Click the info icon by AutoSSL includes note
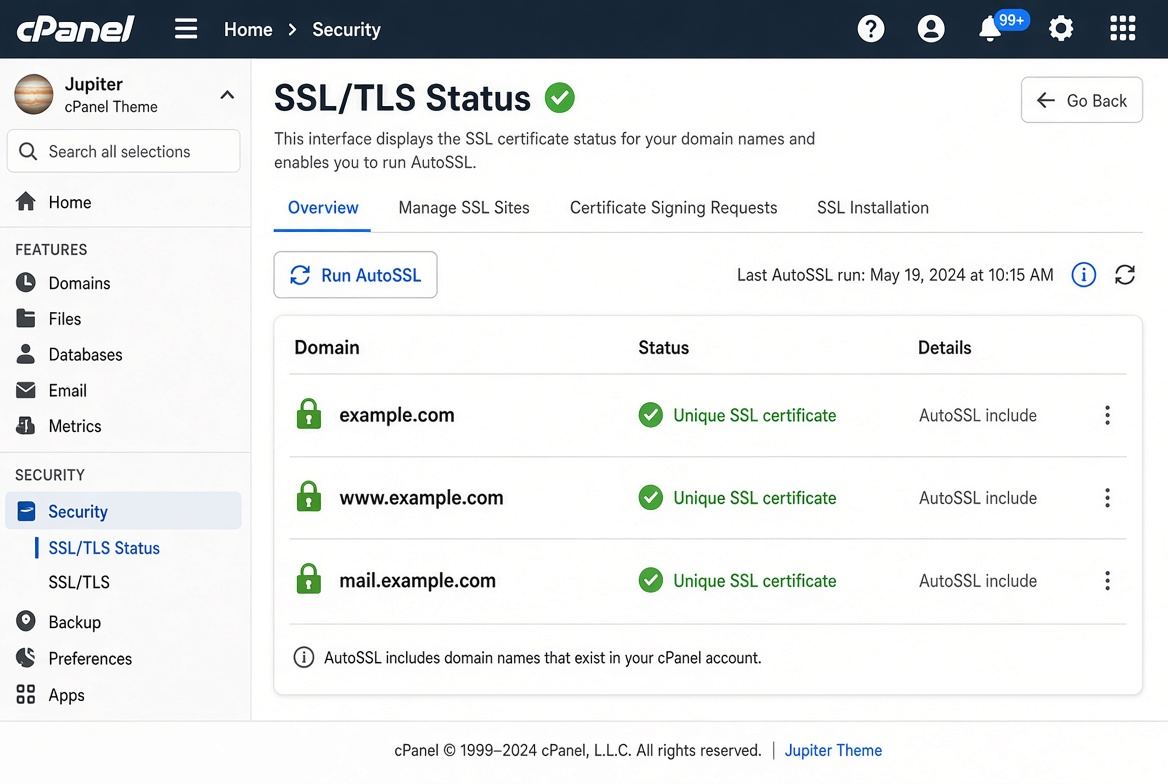This screenshot has height=784, width=1168. tap(304, 657)
